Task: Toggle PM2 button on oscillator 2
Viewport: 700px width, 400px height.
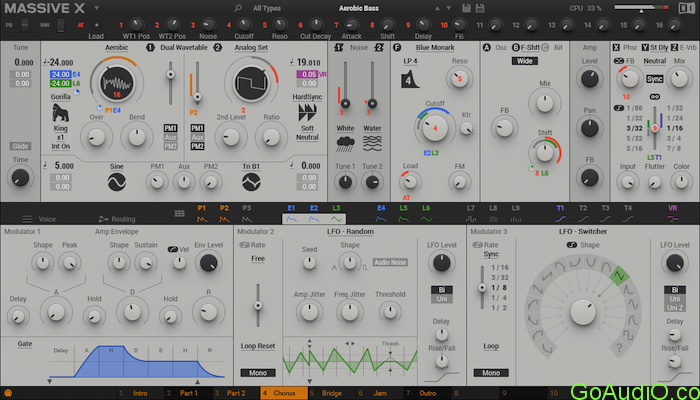Action: pos(197,146)
